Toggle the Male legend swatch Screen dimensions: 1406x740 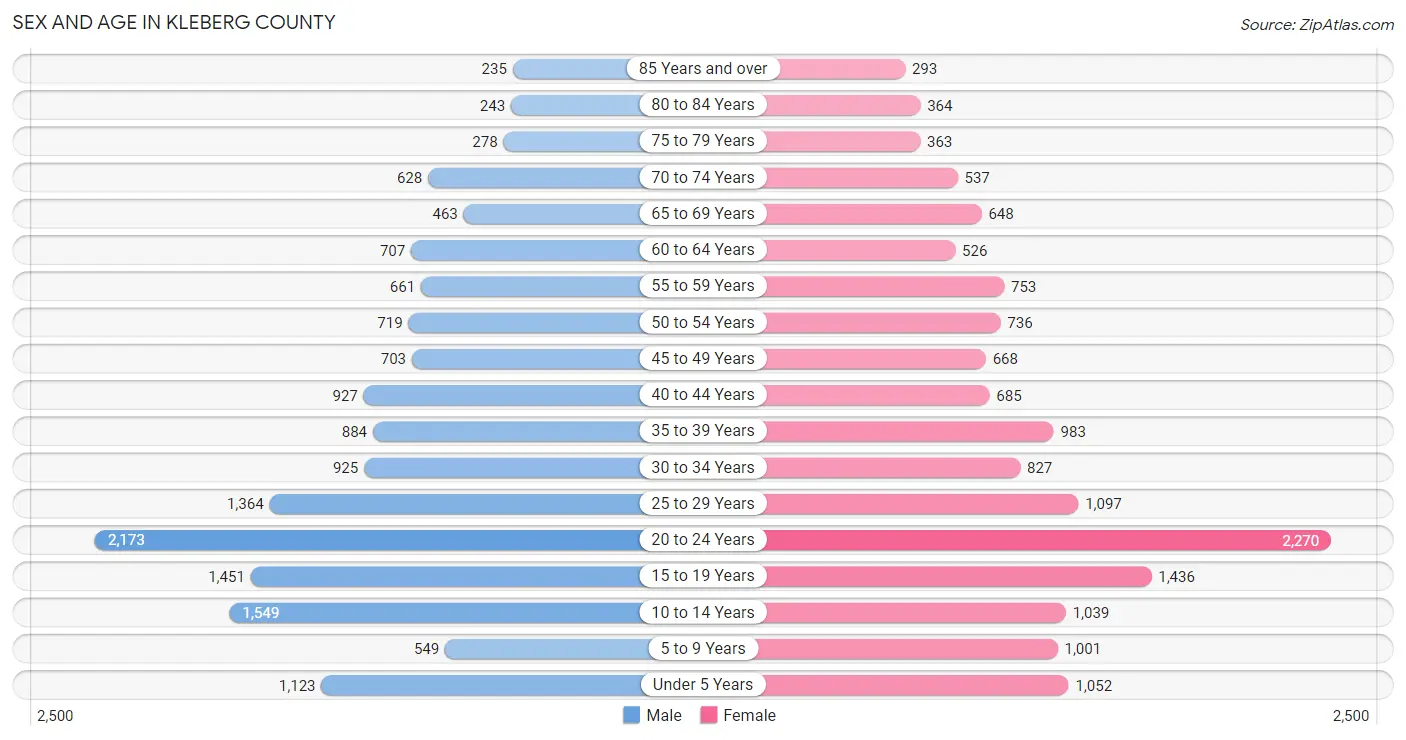point(631,715)
